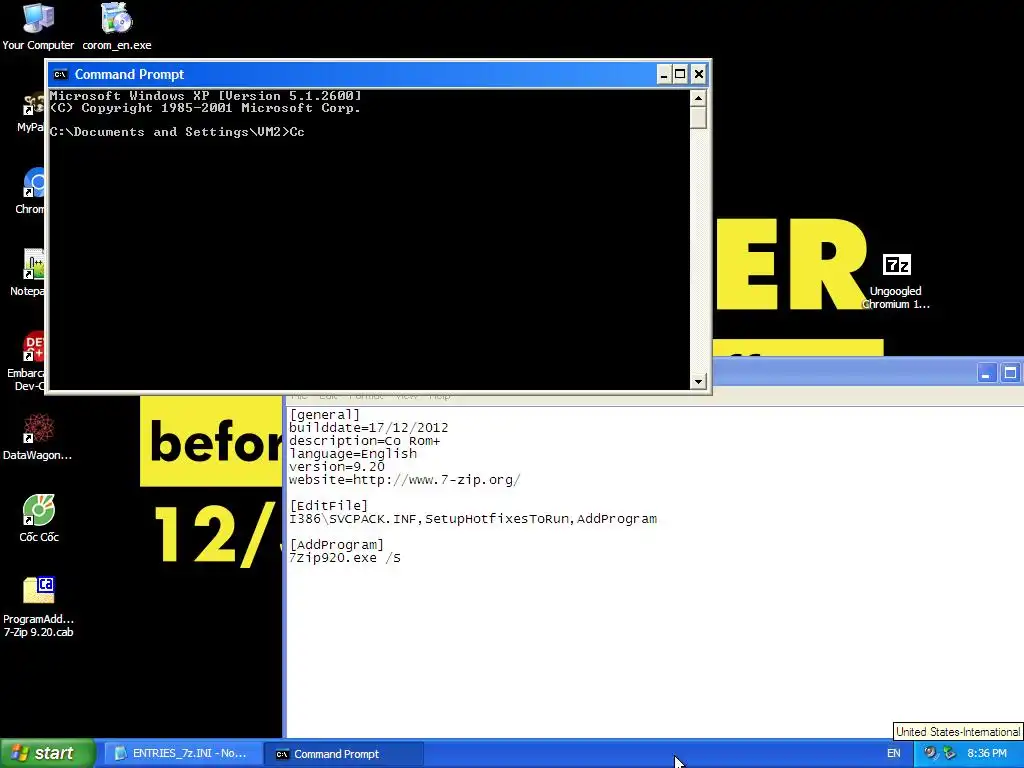The image size is (1024, 768).
Task: Click the [AddProgram] section header in Notepad
Action: pos(337,545)
